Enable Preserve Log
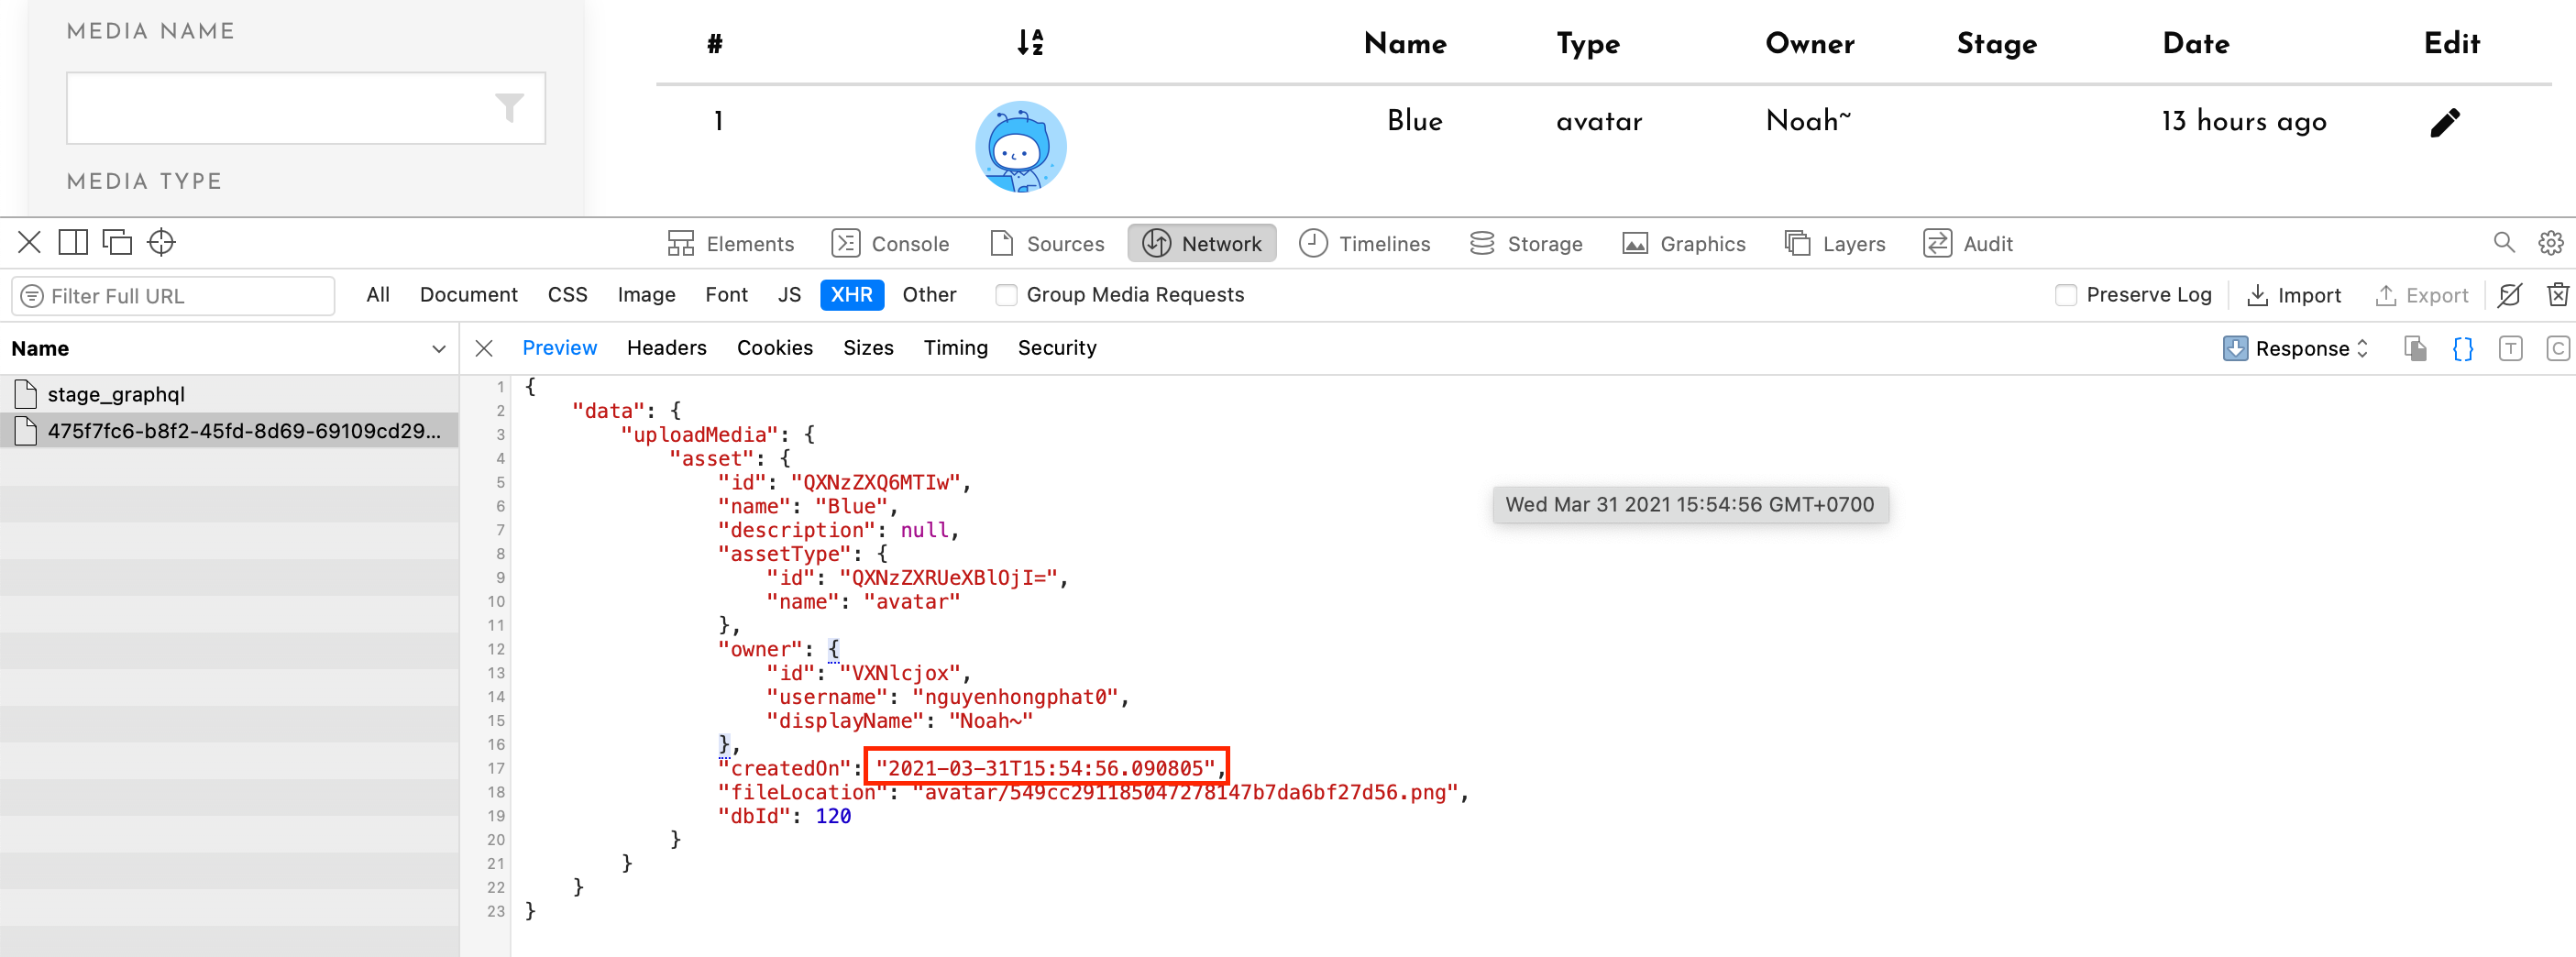The image size is (2576, 957). pyautogui.click(x=2066, y=295)
